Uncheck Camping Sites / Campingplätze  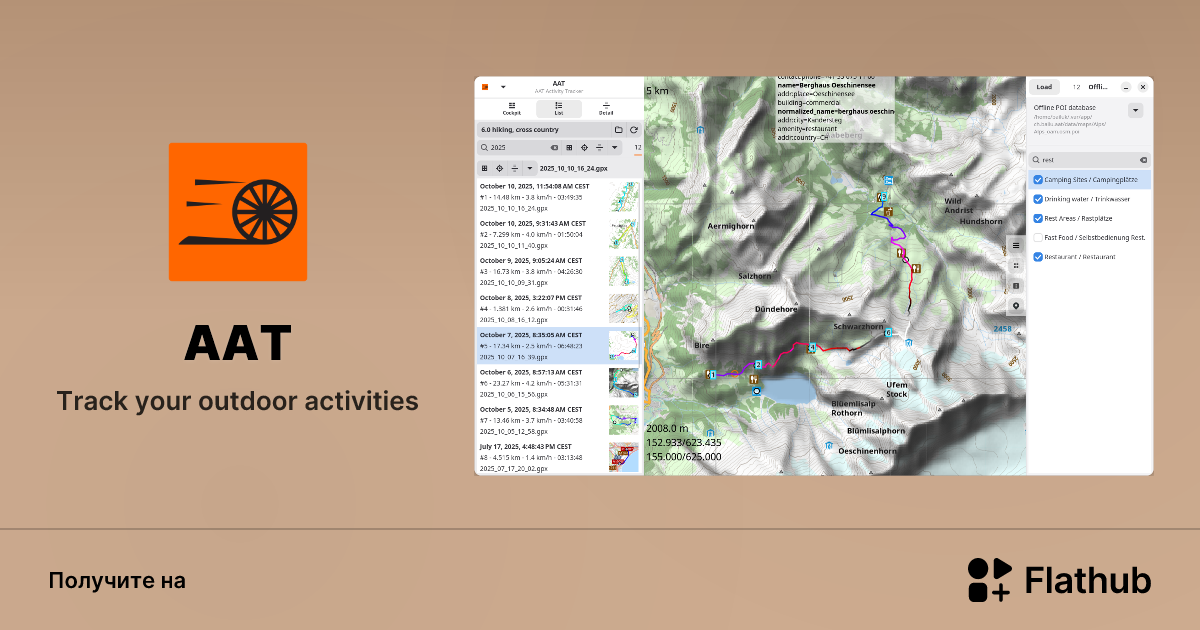click(x=1038, y=180)
